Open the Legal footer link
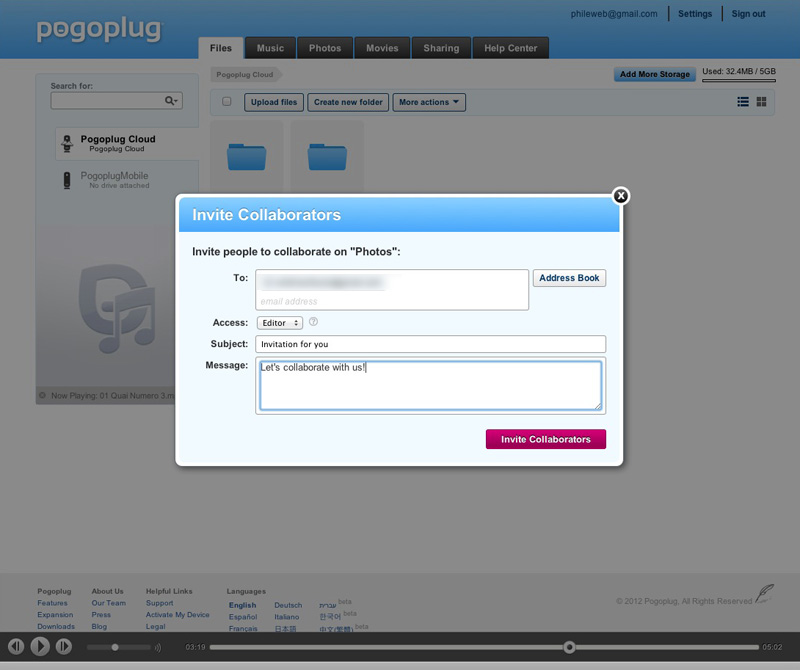Viewport: 800px width, 670px height. click(x=156, y=627)
